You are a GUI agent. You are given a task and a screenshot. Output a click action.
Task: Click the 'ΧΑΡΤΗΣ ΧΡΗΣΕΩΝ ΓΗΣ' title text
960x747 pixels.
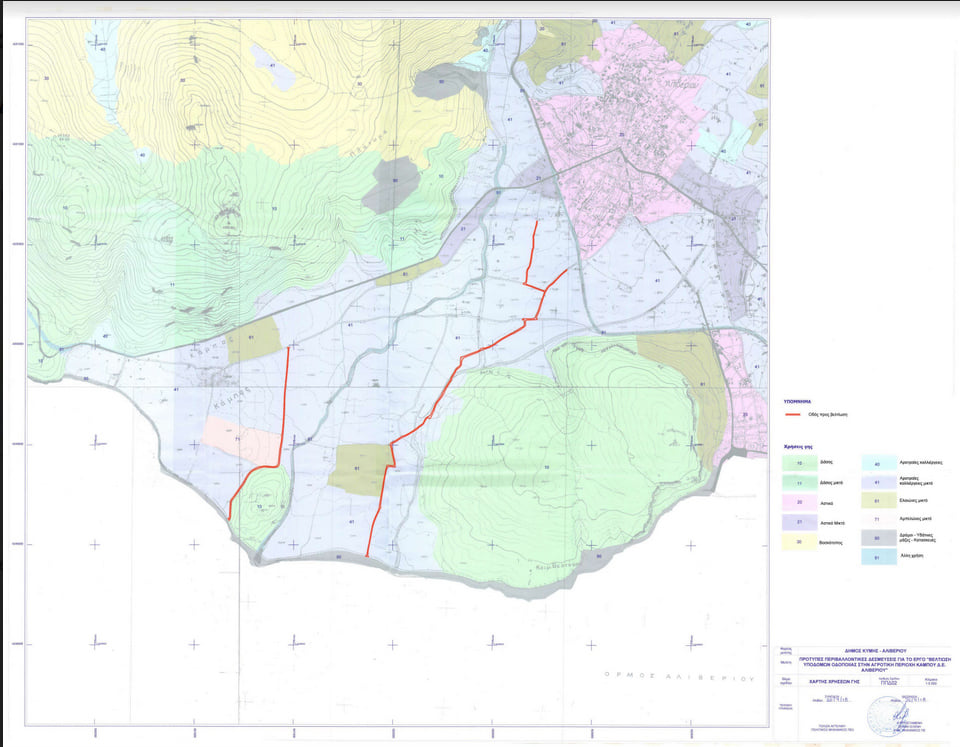pyautogui.click(x=834, y=681)
